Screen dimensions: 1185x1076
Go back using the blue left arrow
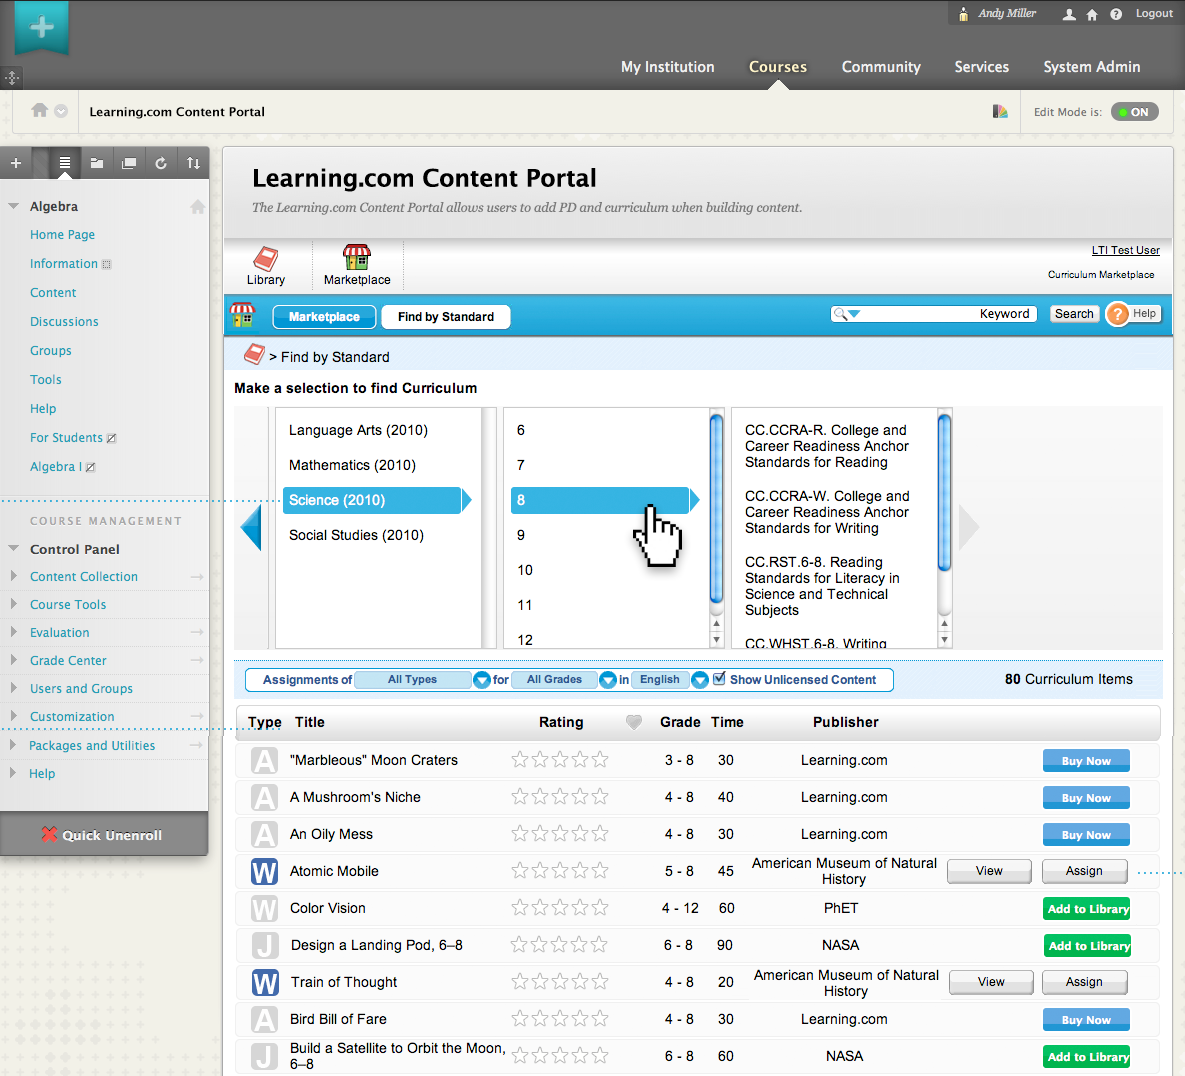[x=251, y=527]
